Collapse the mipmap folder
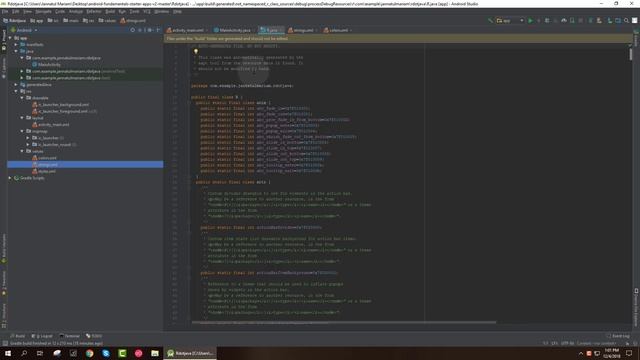This screenshot has height=360, width=640. click(22, 131)
